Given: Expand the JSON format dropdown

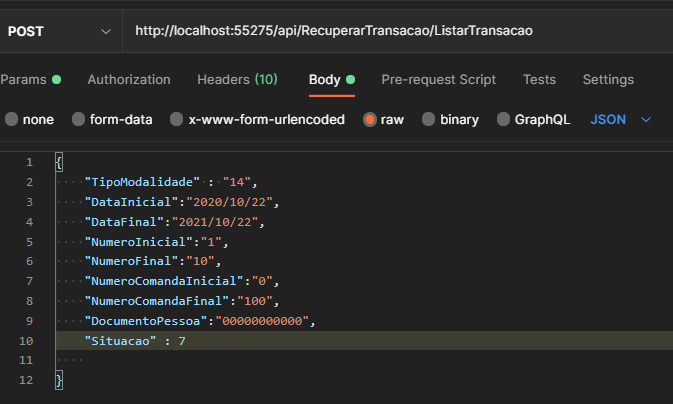Looking at the screenshot, I should pos(608,119).
